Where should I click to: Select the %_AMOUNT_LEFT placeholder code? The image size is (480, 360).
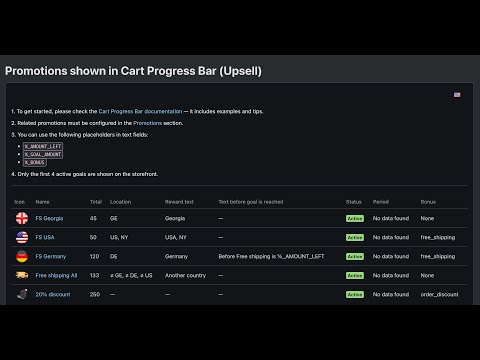coord(43,146)
